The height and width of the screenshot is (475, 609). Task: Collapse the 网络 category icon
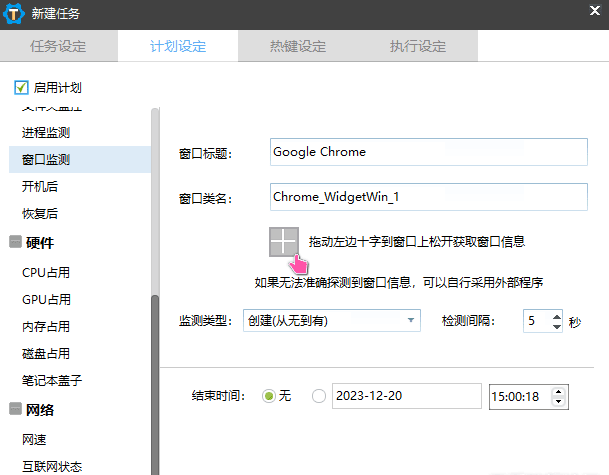15,409
